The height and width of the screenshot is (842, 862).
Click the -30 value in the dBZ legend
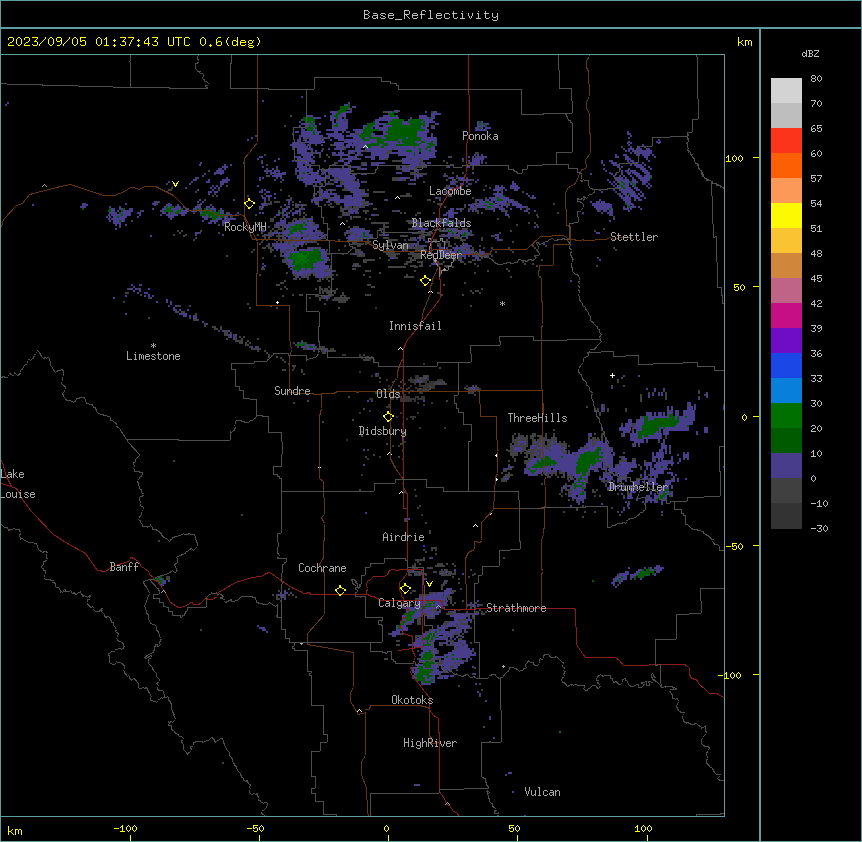coord(819,528)
